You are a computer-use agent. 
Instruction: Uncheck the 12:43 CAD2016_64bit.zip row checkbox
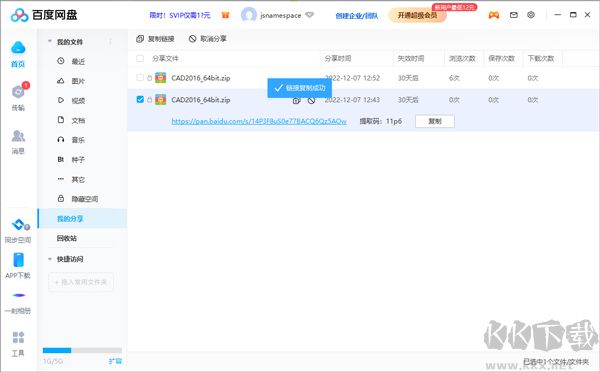140,100
